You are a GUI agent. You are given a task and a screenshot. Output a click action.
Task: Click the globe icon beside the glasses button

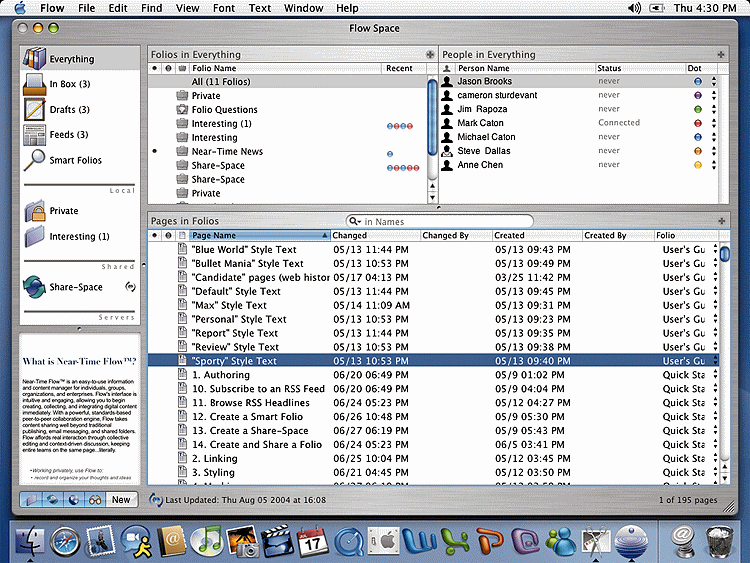click(73, 499)
